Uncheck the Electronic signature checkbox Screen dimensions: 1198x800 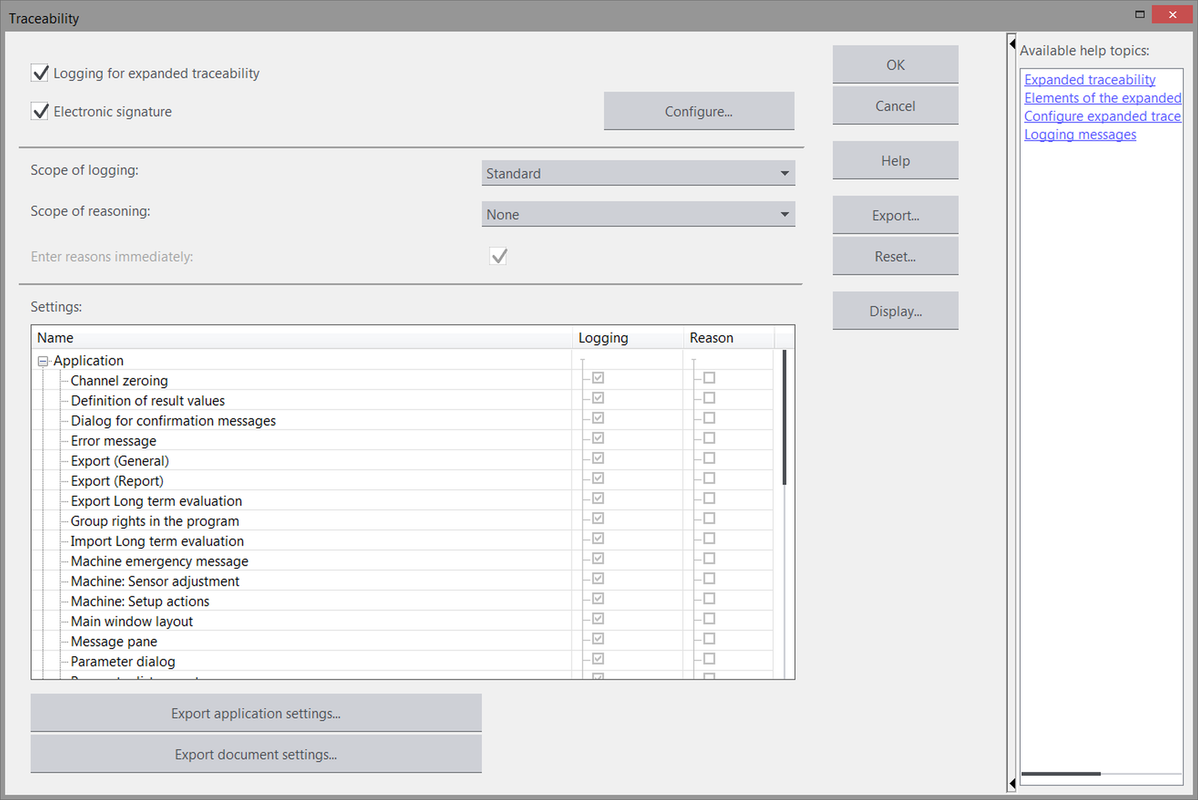pyautogui.click(x=40, y=112)
